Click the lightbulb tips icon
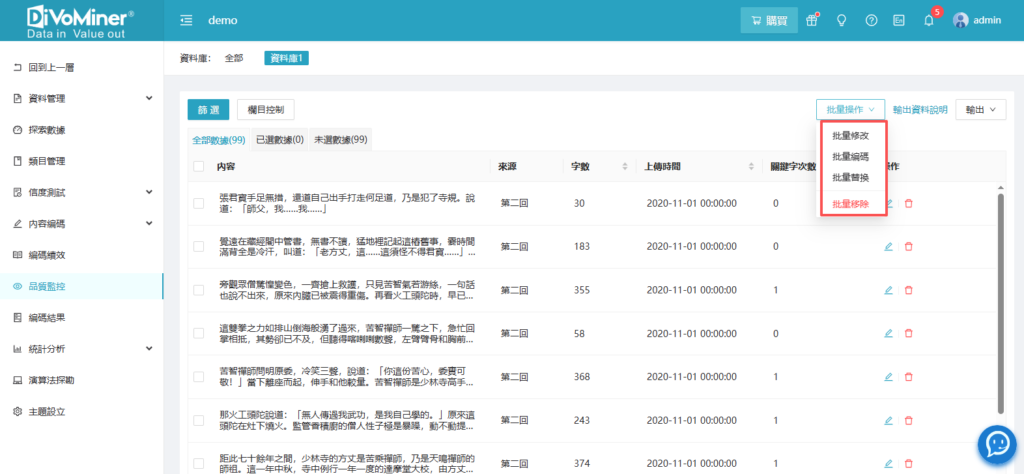Image resolution: width=1024 pixels, height=474 pixels. coord(841,20)
